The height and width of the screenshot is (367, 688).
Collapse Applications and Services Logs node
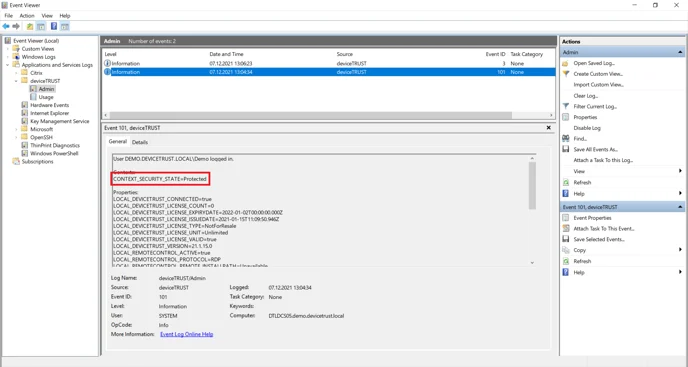pyautogui.click(x=7, y=65)
